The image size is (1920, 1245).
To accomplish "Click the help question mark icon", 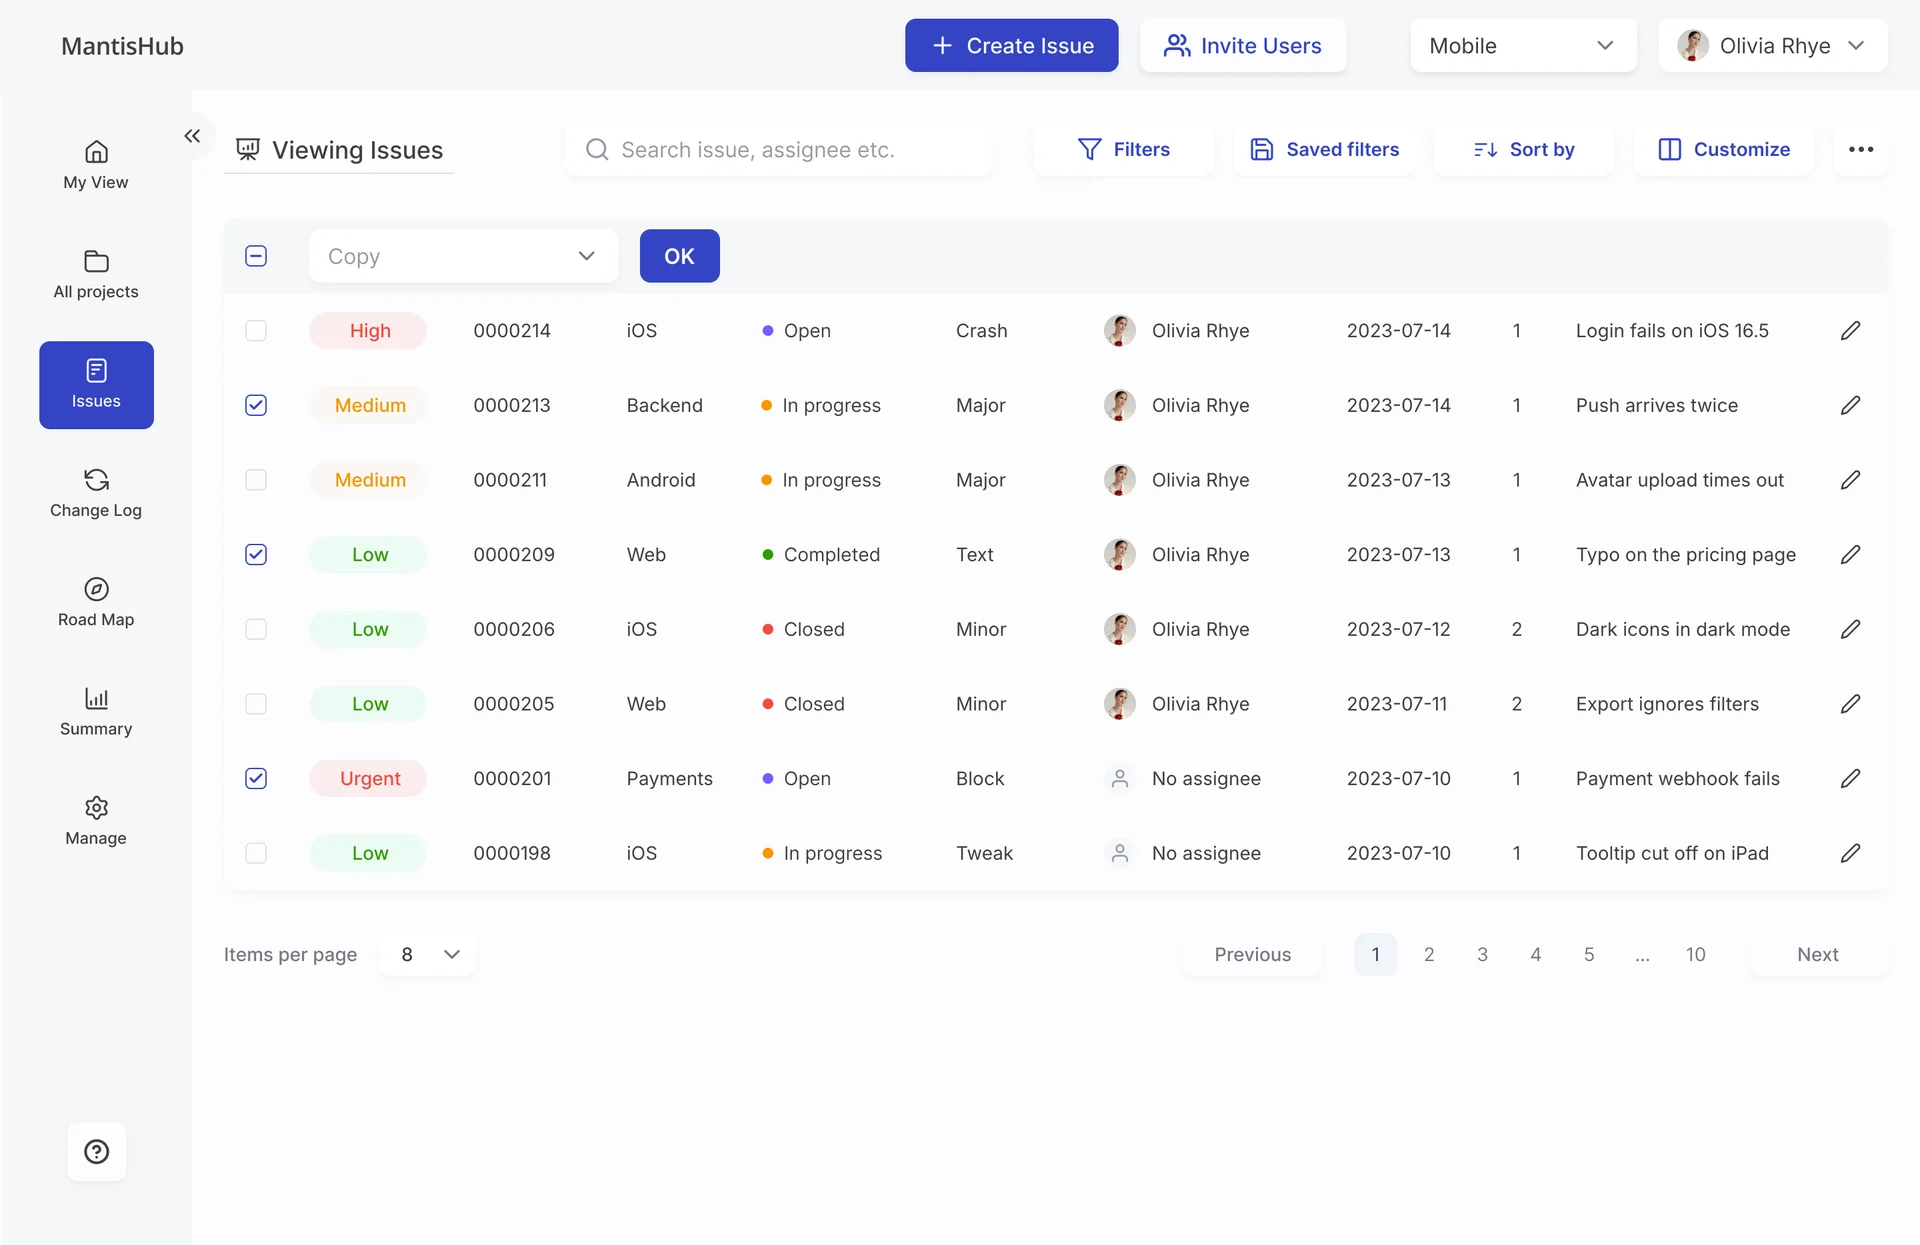I will point(96,1152).
